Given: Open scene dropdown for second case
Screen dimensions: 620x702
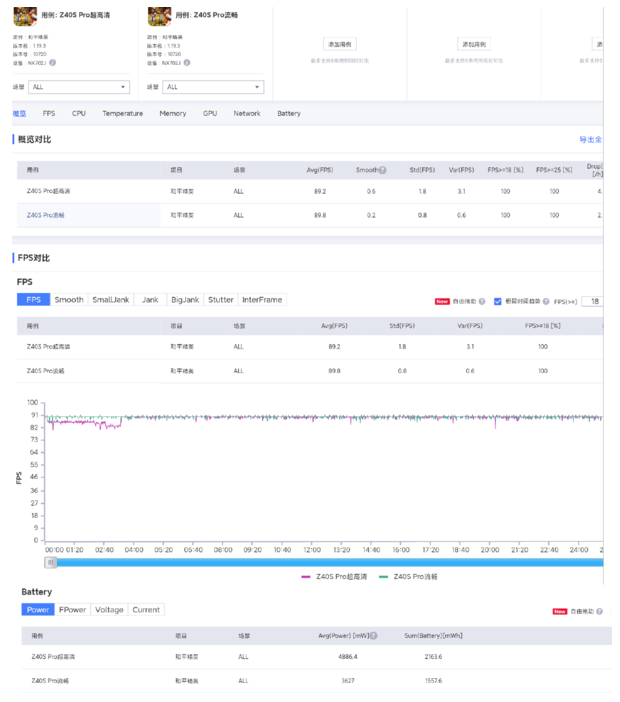Looking at the screenshot, I should click(x=213, y=87).
